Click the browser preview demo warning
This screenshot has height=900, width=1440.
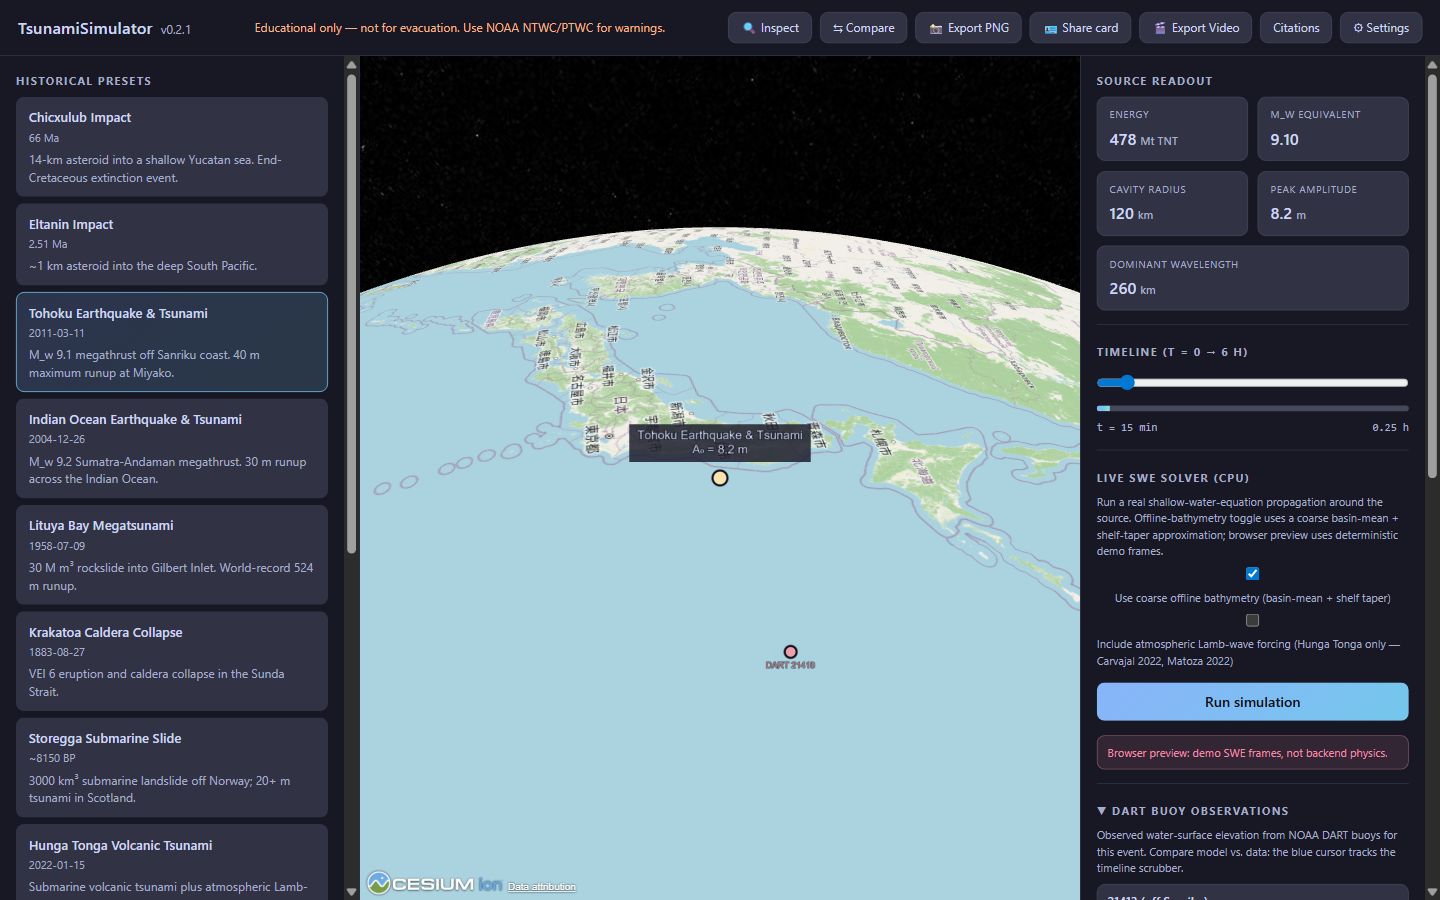(x=1252, y=753)
